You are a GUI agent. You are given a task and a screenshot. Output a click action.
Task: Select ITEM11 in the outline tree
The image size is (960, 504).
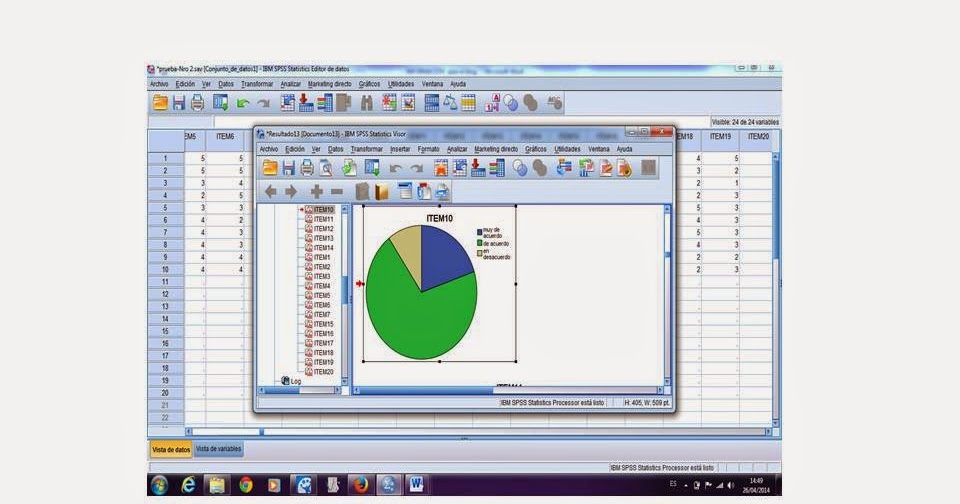click(323, 219)
